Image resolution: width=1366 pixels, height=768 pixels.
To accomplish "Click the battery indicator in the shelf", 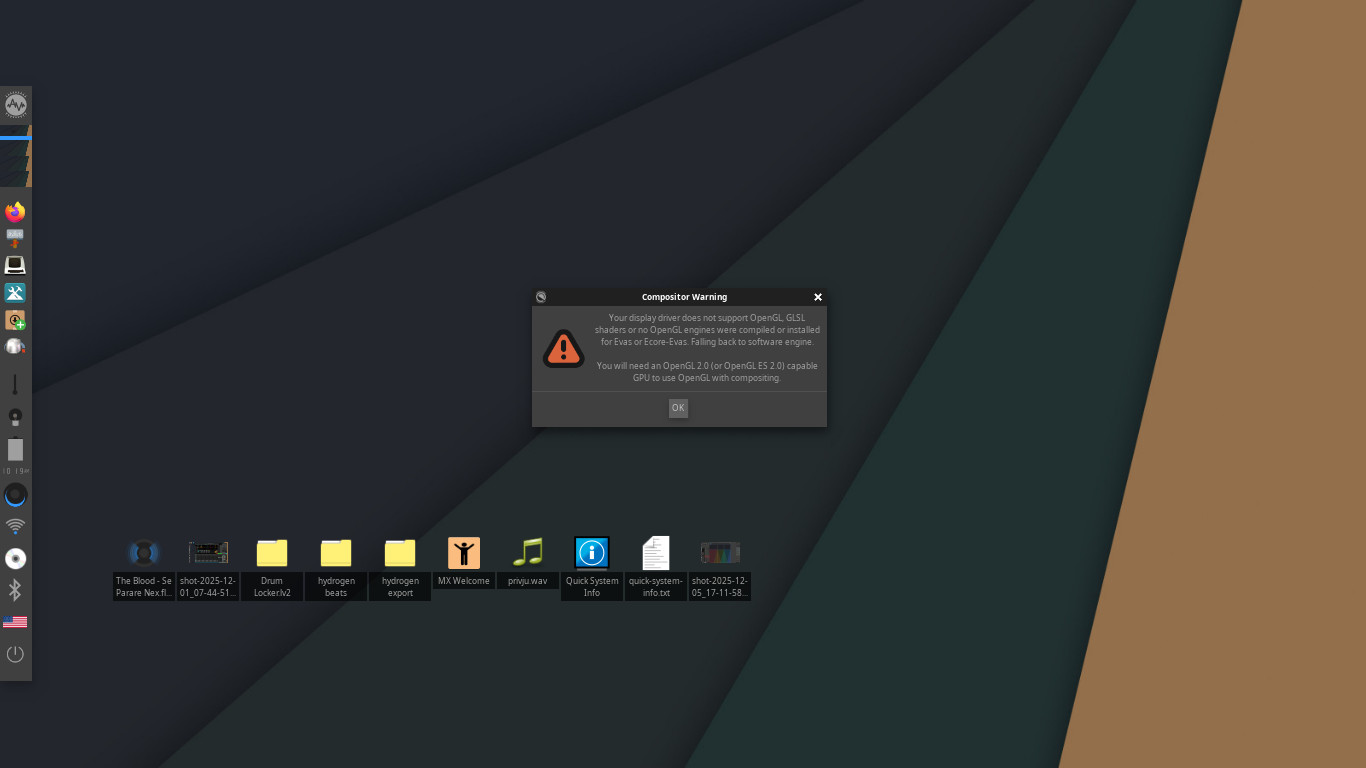I will pyautogui.click(x=15, y=449).
